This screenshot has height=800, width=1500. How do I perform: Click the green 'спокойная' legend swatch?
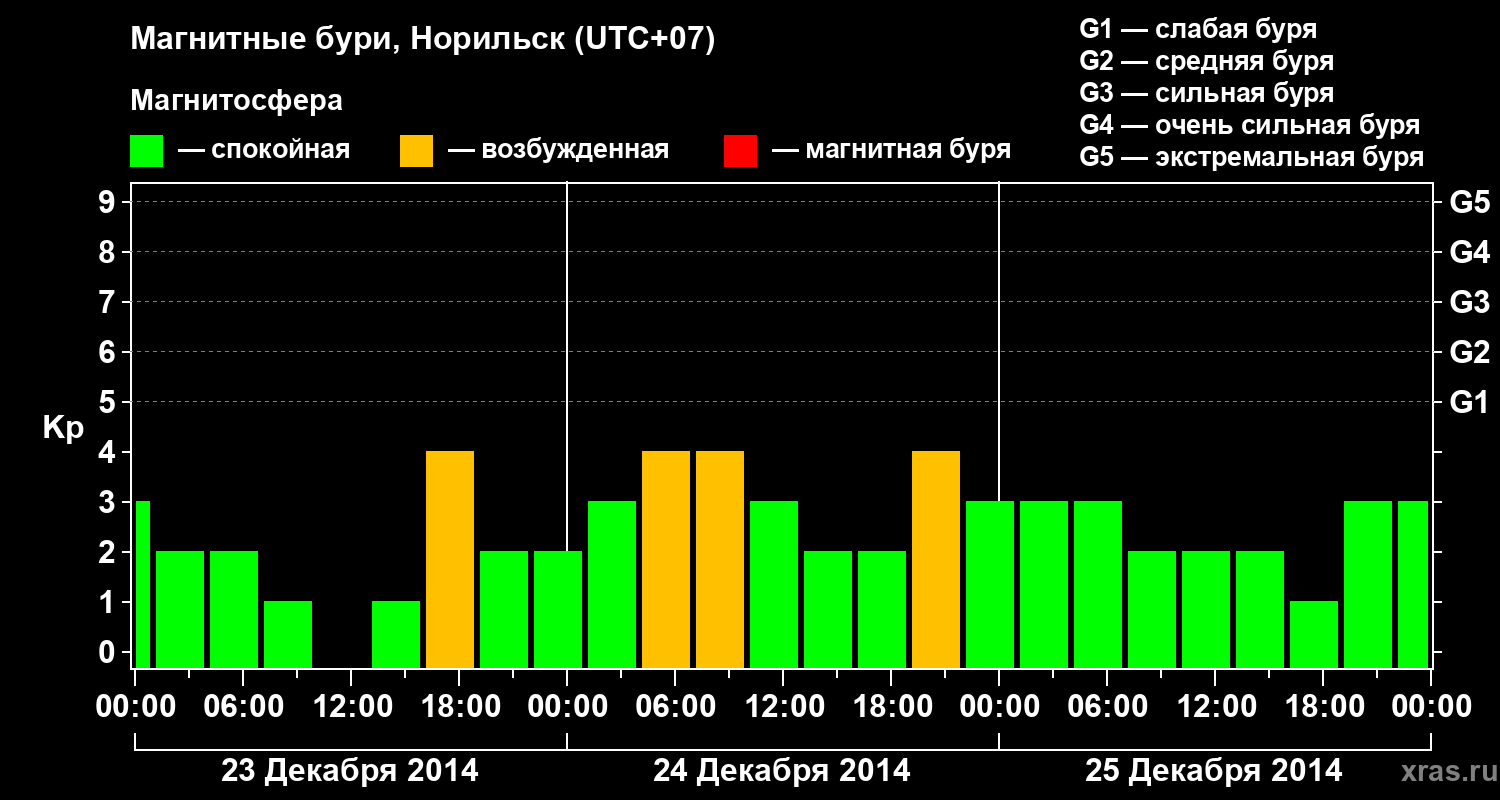(147, 151)
